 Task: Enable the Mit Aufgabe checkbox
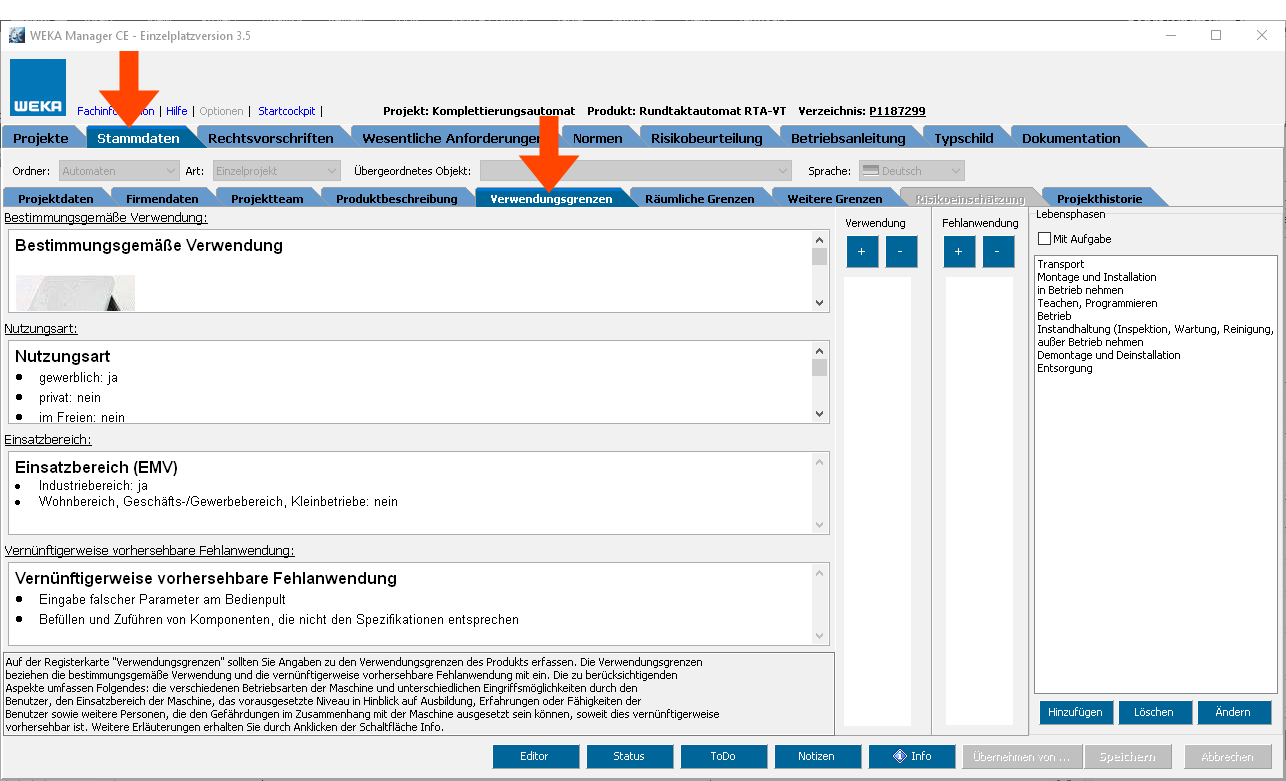click(x=1045, y=239)
